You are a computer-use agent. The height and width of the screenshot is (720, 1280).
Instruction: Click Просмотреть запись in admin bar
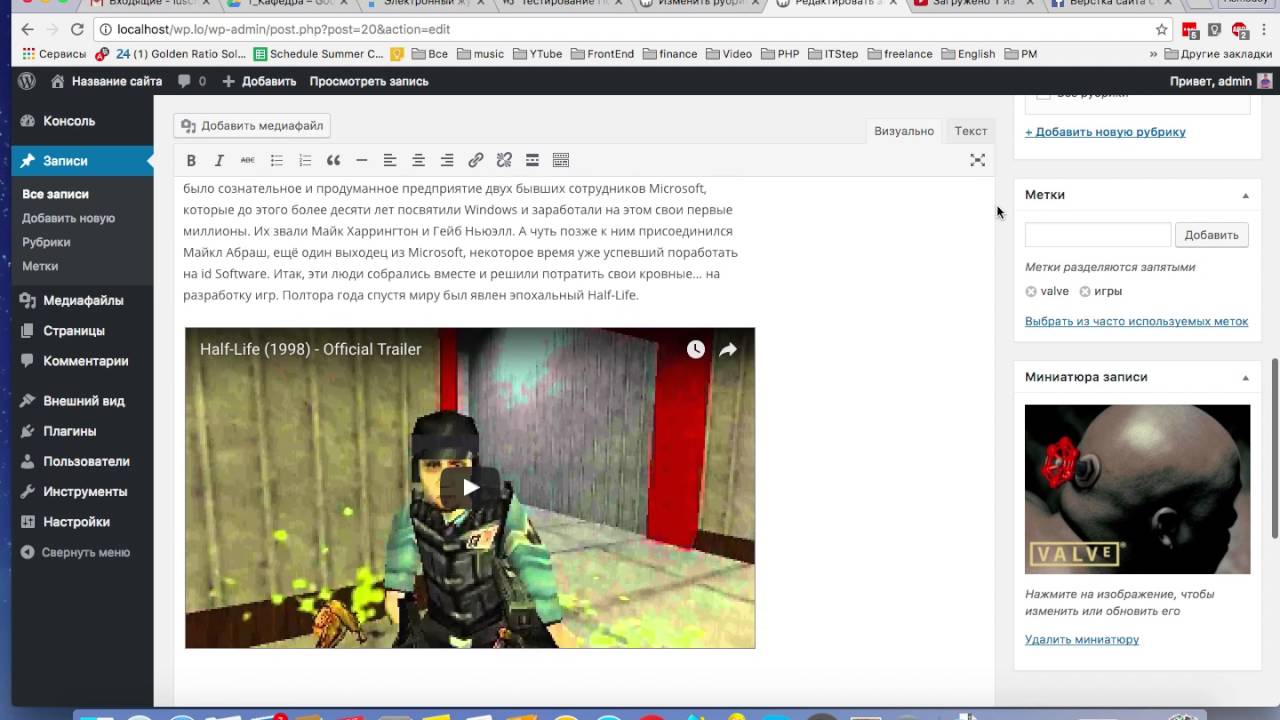click(369, 81)
